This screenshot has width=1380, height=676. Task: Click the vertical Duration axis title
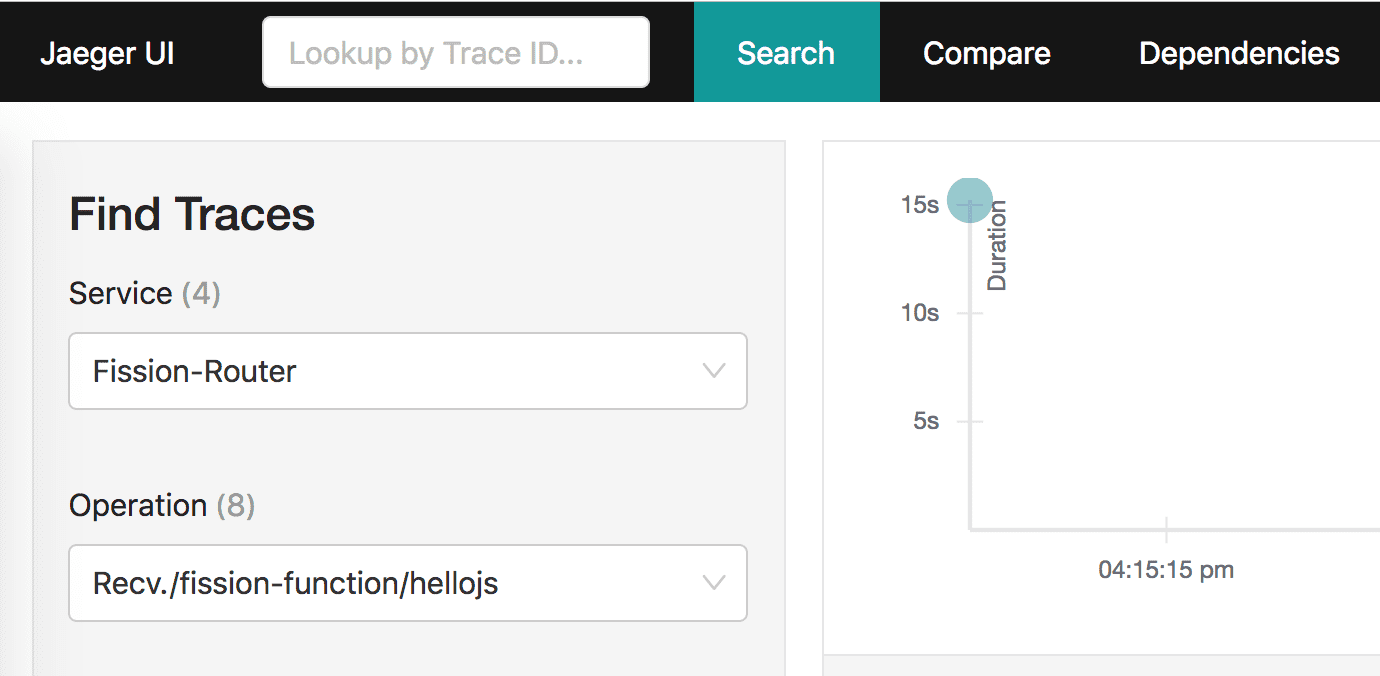click(997, 245)
